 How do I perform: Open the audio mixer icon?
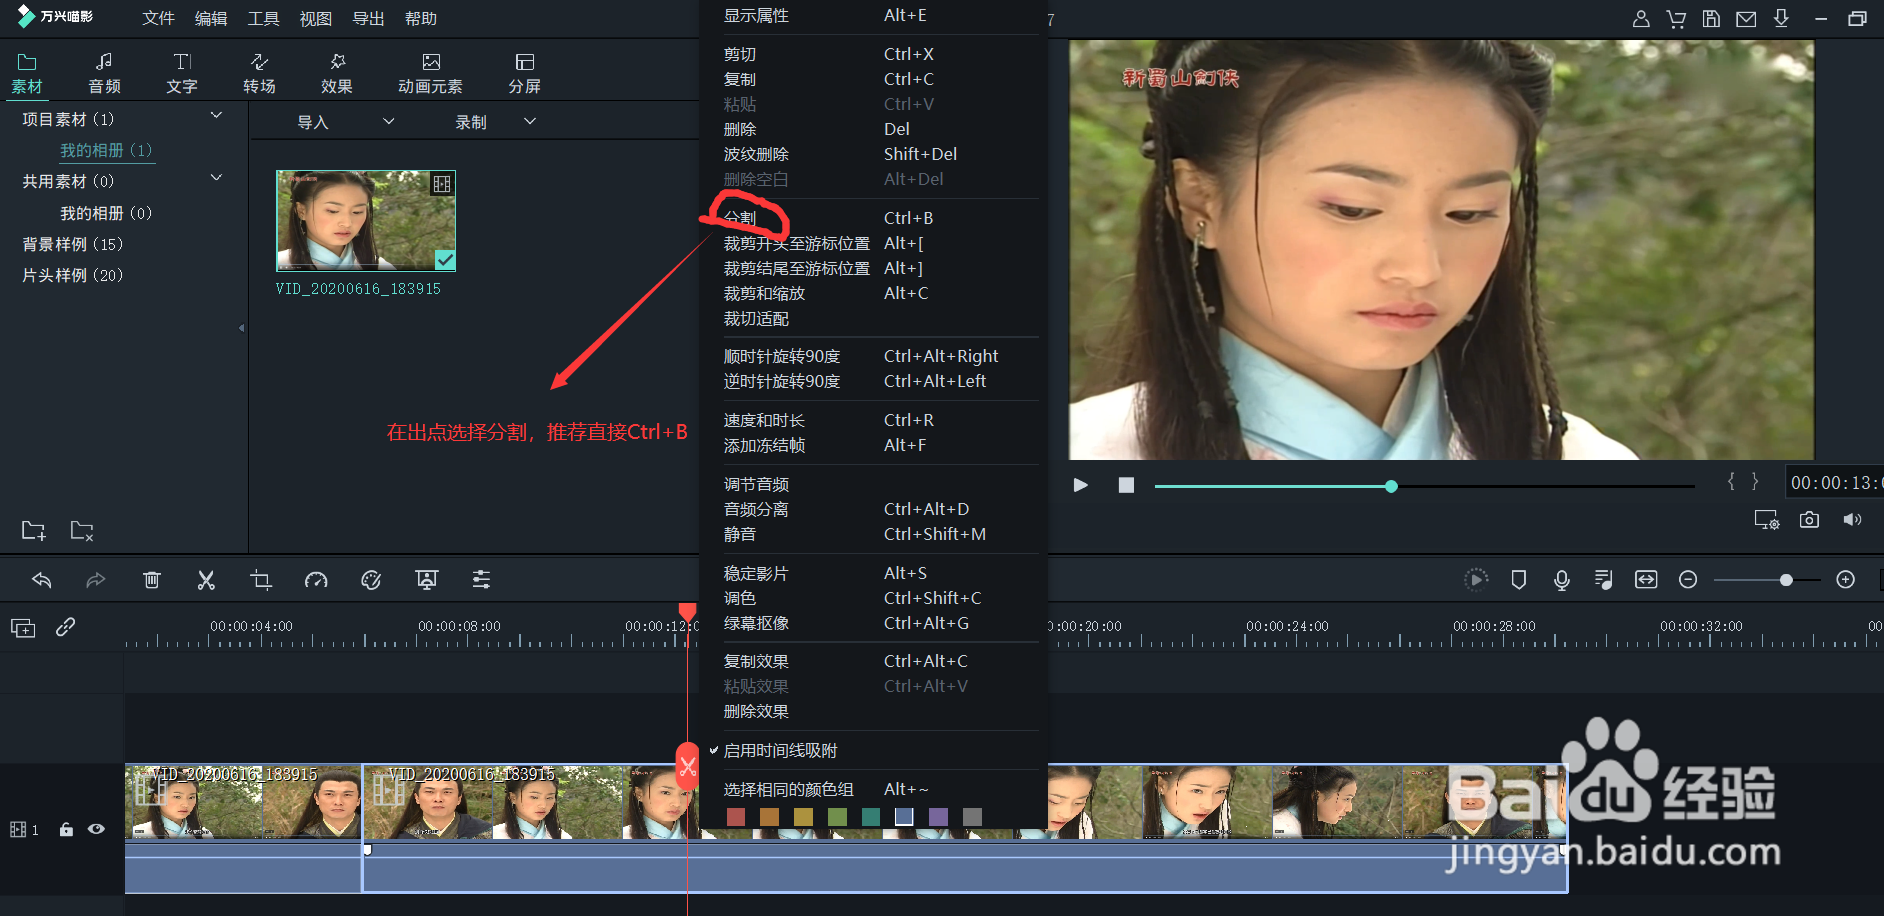click(1604, 580)
